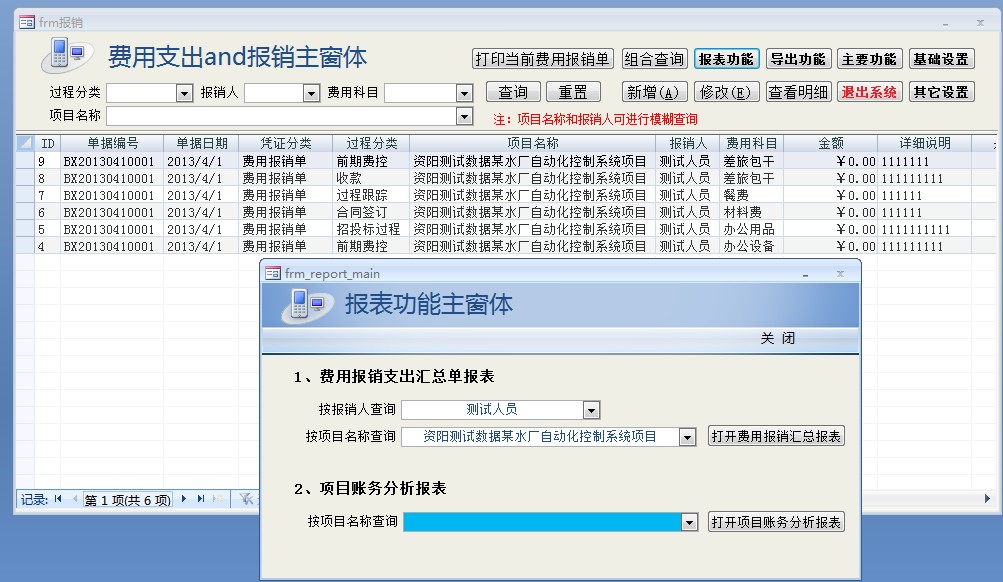The height and width of the screenshot is (582, 1003).
Task: Click the 合同签订 cell in ID 6 row
Action: [x=371, y=212]
